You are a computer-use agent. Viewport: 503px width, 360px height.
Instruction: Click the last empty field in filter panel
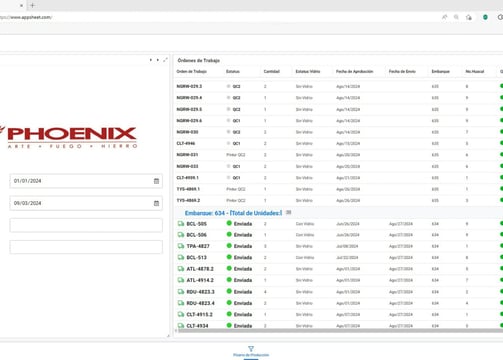pyautogui.click(x=86, y=247)
